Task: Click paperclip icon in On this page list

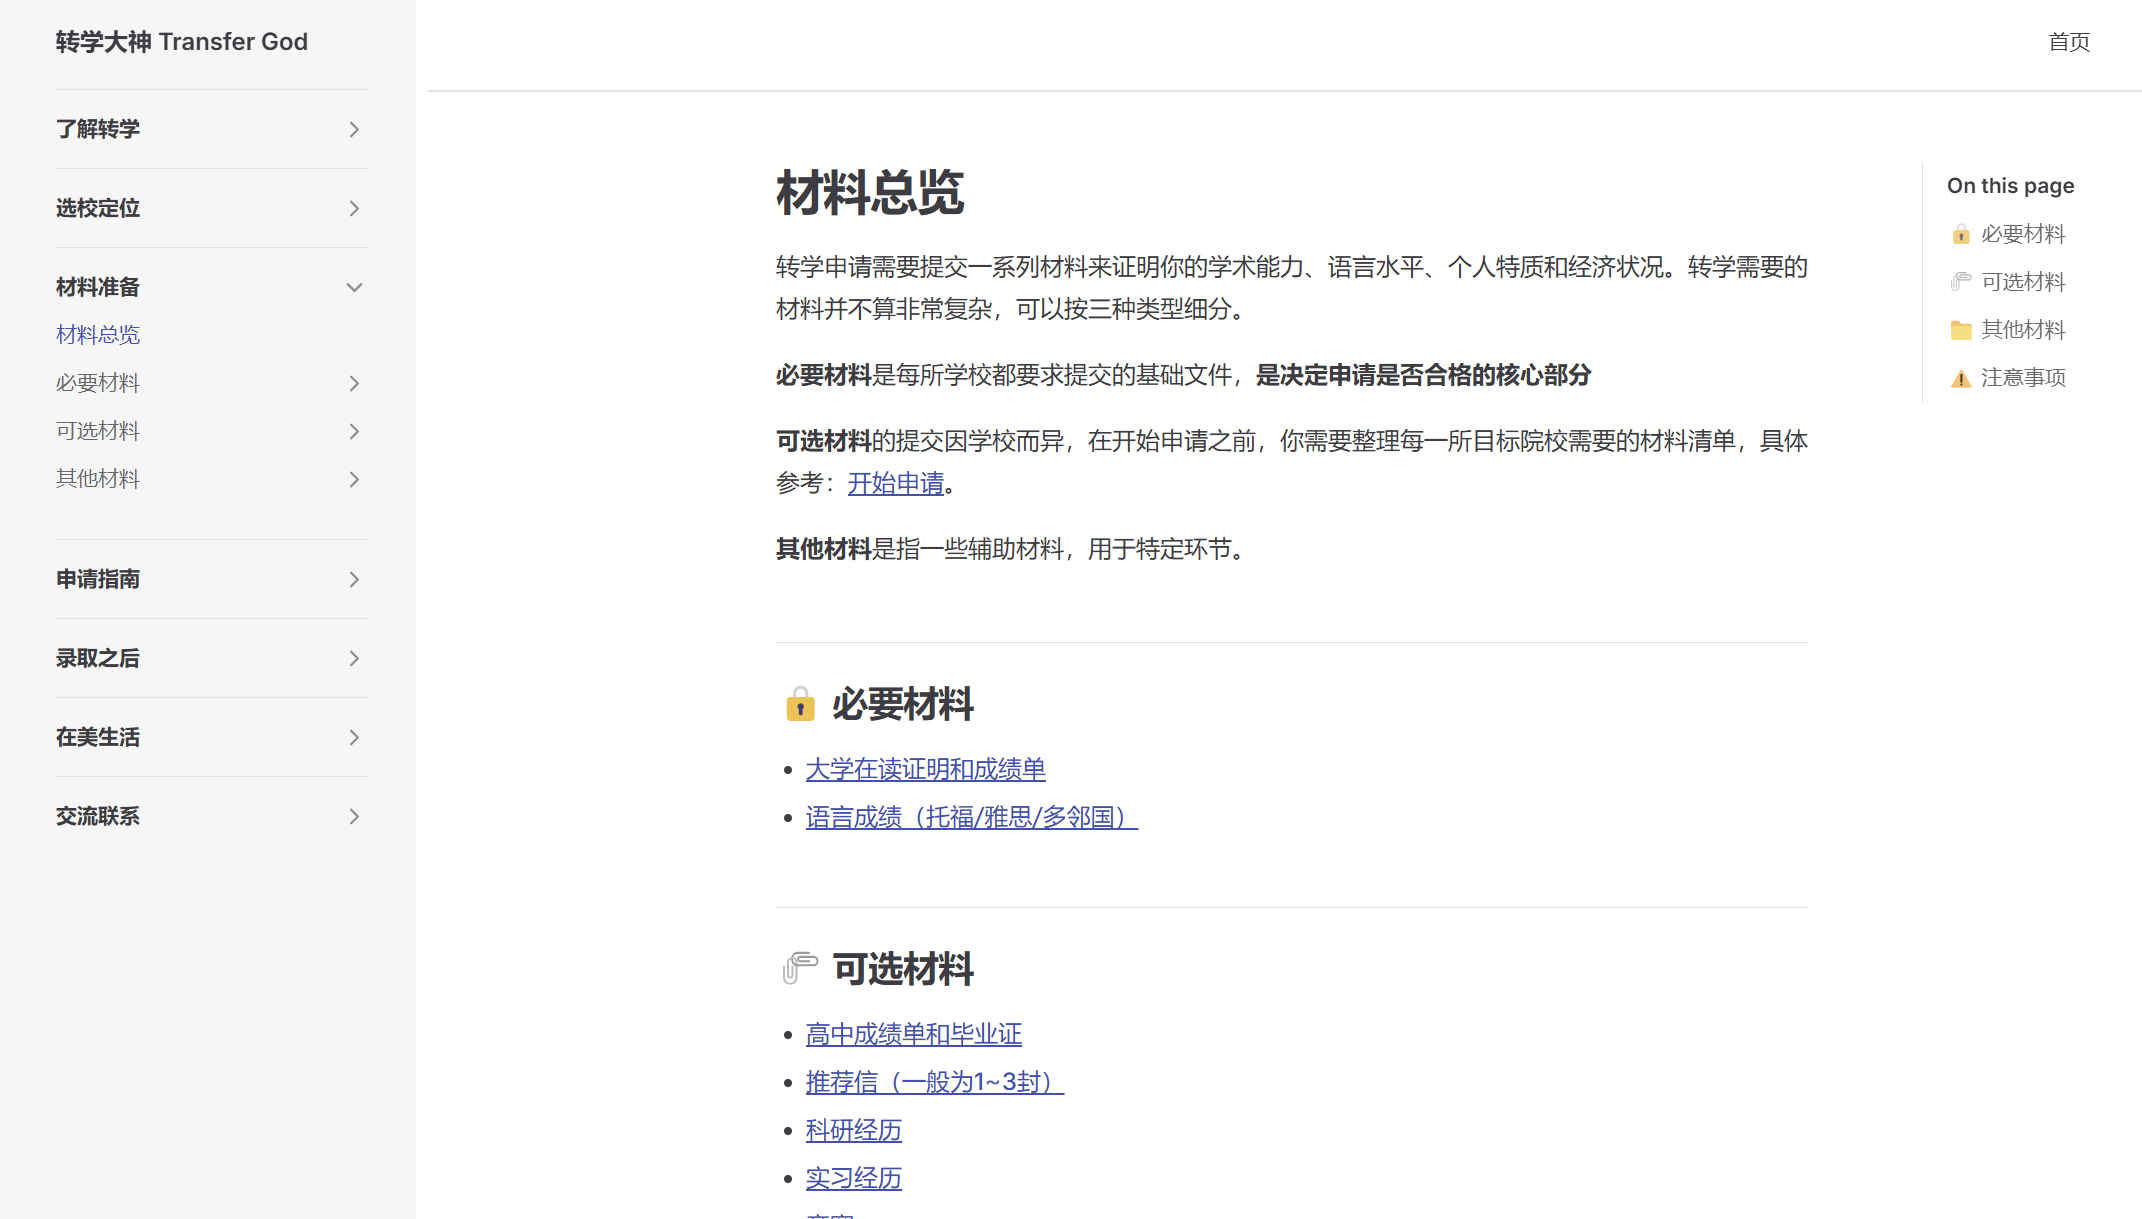Action: tap(1960, 282)
